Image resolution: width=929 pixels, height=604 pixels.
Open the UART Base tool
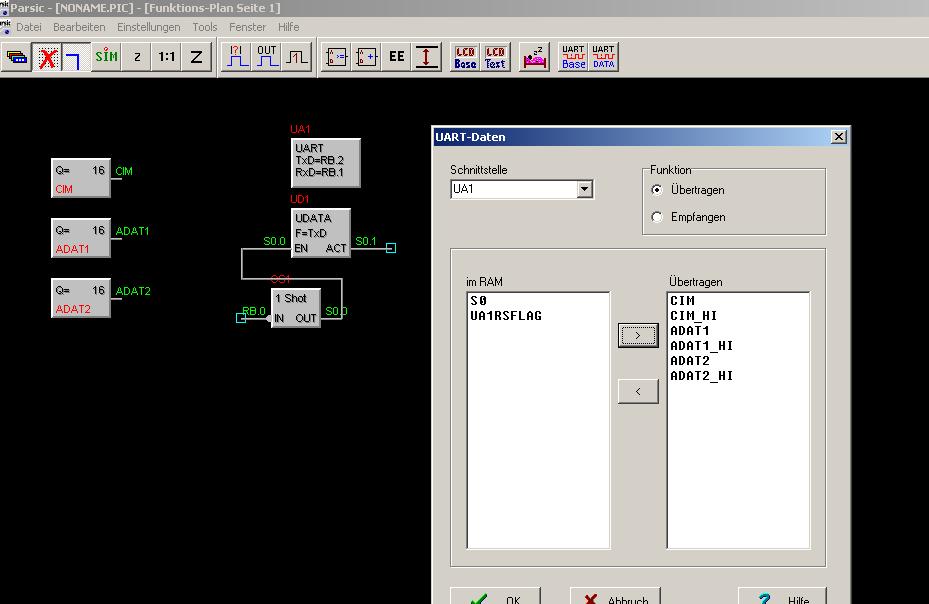pos(574,57)
